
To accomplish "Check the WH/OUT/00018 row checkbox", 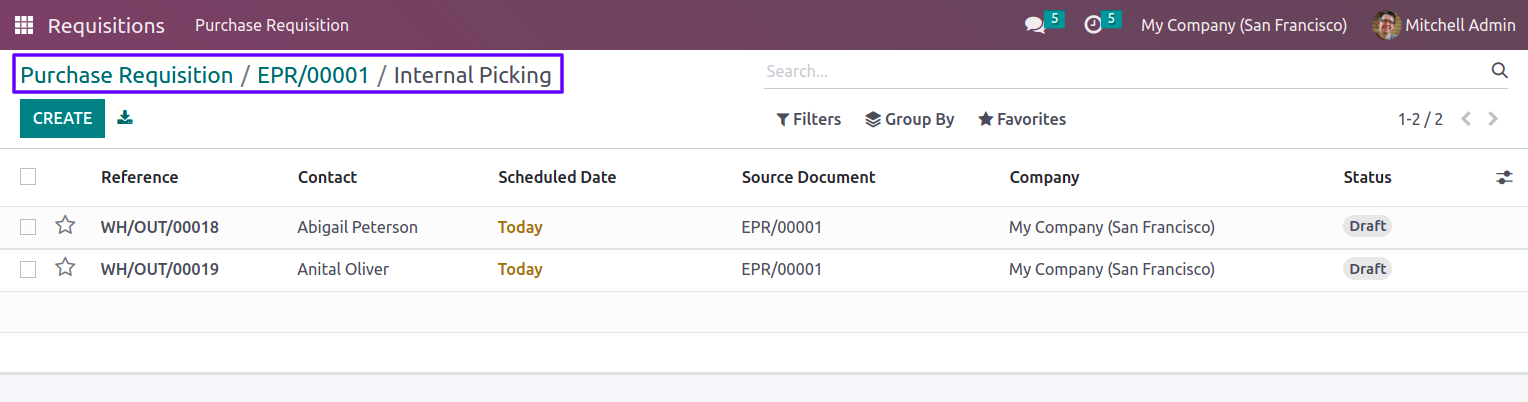I will (28, 227).
